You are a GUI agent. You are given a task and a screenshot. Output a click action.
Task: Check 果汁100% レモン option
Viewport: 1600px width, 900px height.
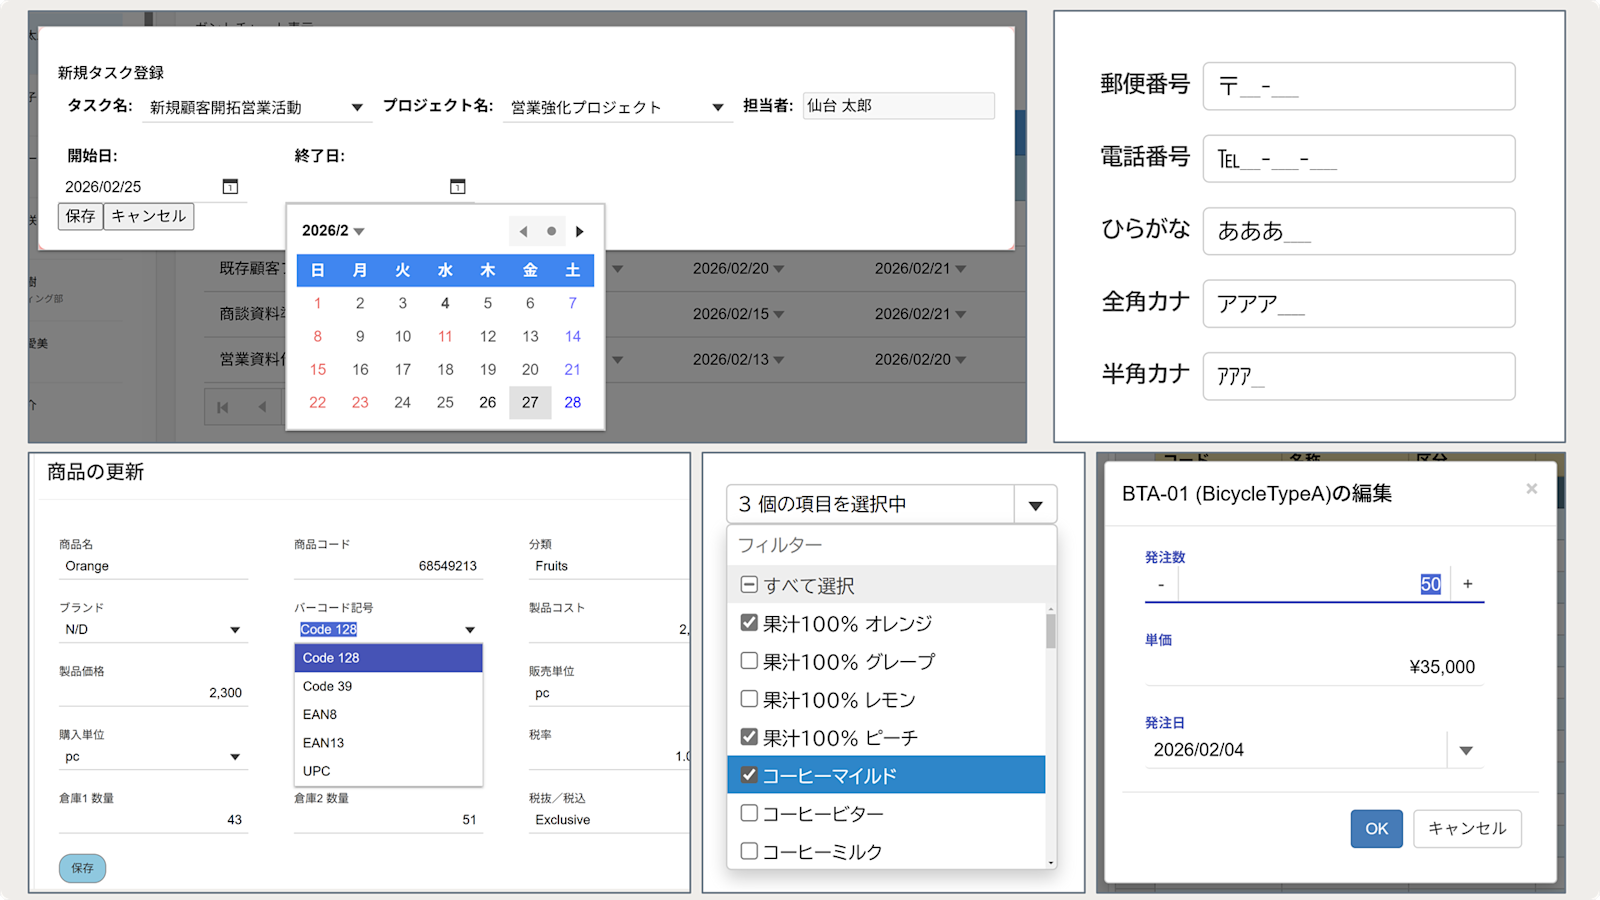tap(749, 699)
